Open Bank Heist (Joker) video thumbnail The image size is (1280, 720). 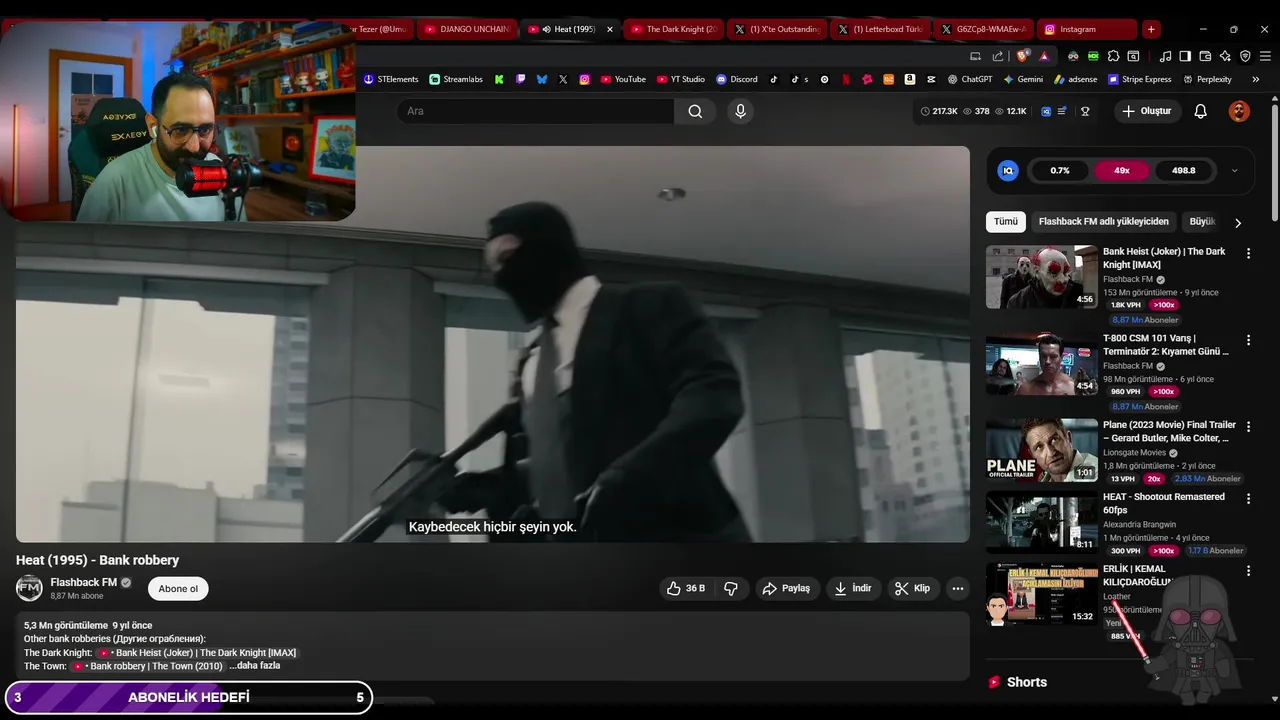[x=1042, y=277]
